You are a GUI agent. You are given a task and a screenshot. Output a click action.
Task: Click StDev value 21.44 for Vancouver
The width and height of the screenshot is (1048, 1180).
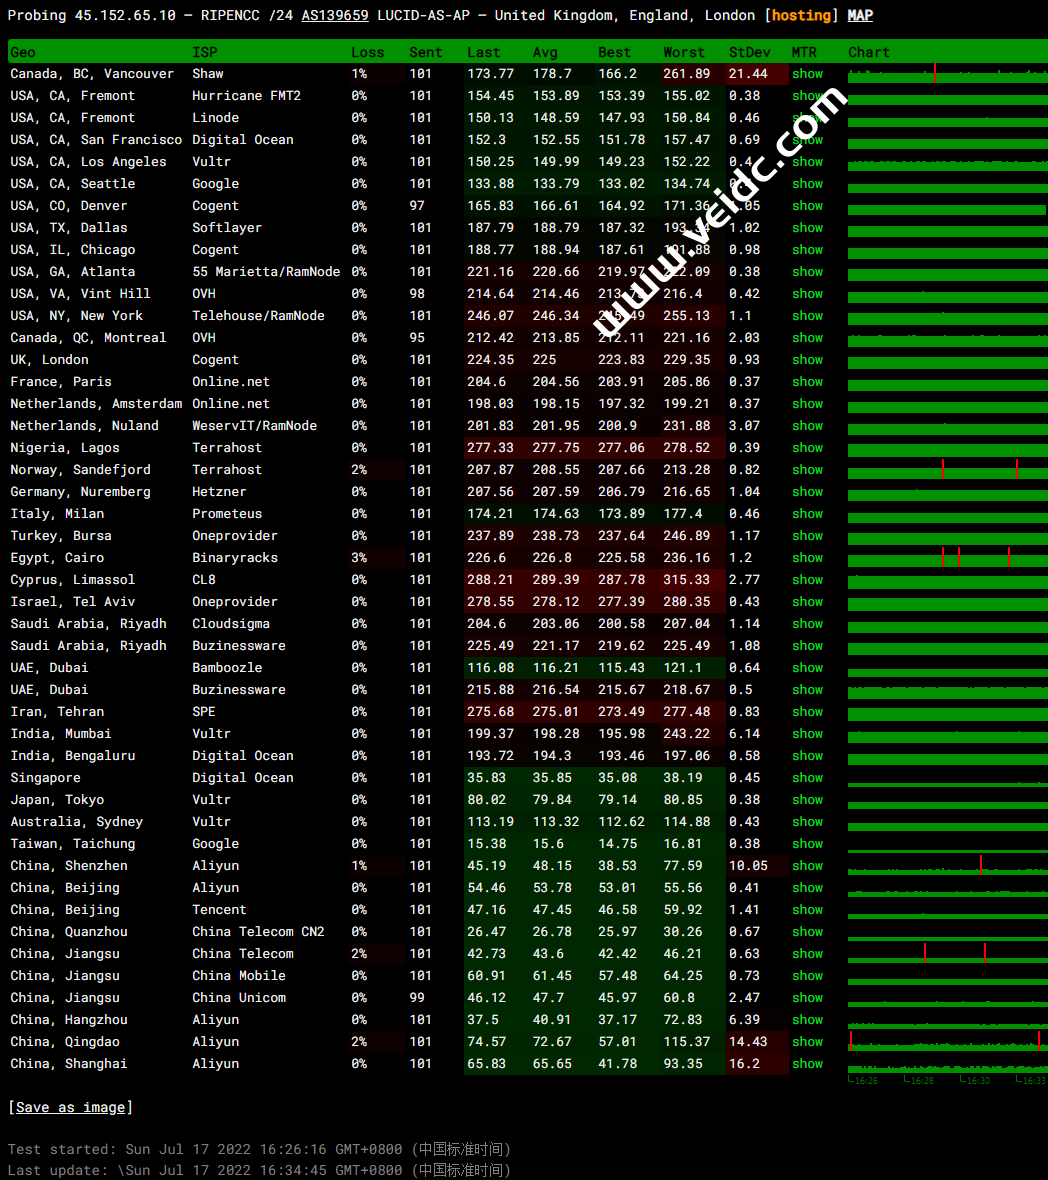pos(748,74)
